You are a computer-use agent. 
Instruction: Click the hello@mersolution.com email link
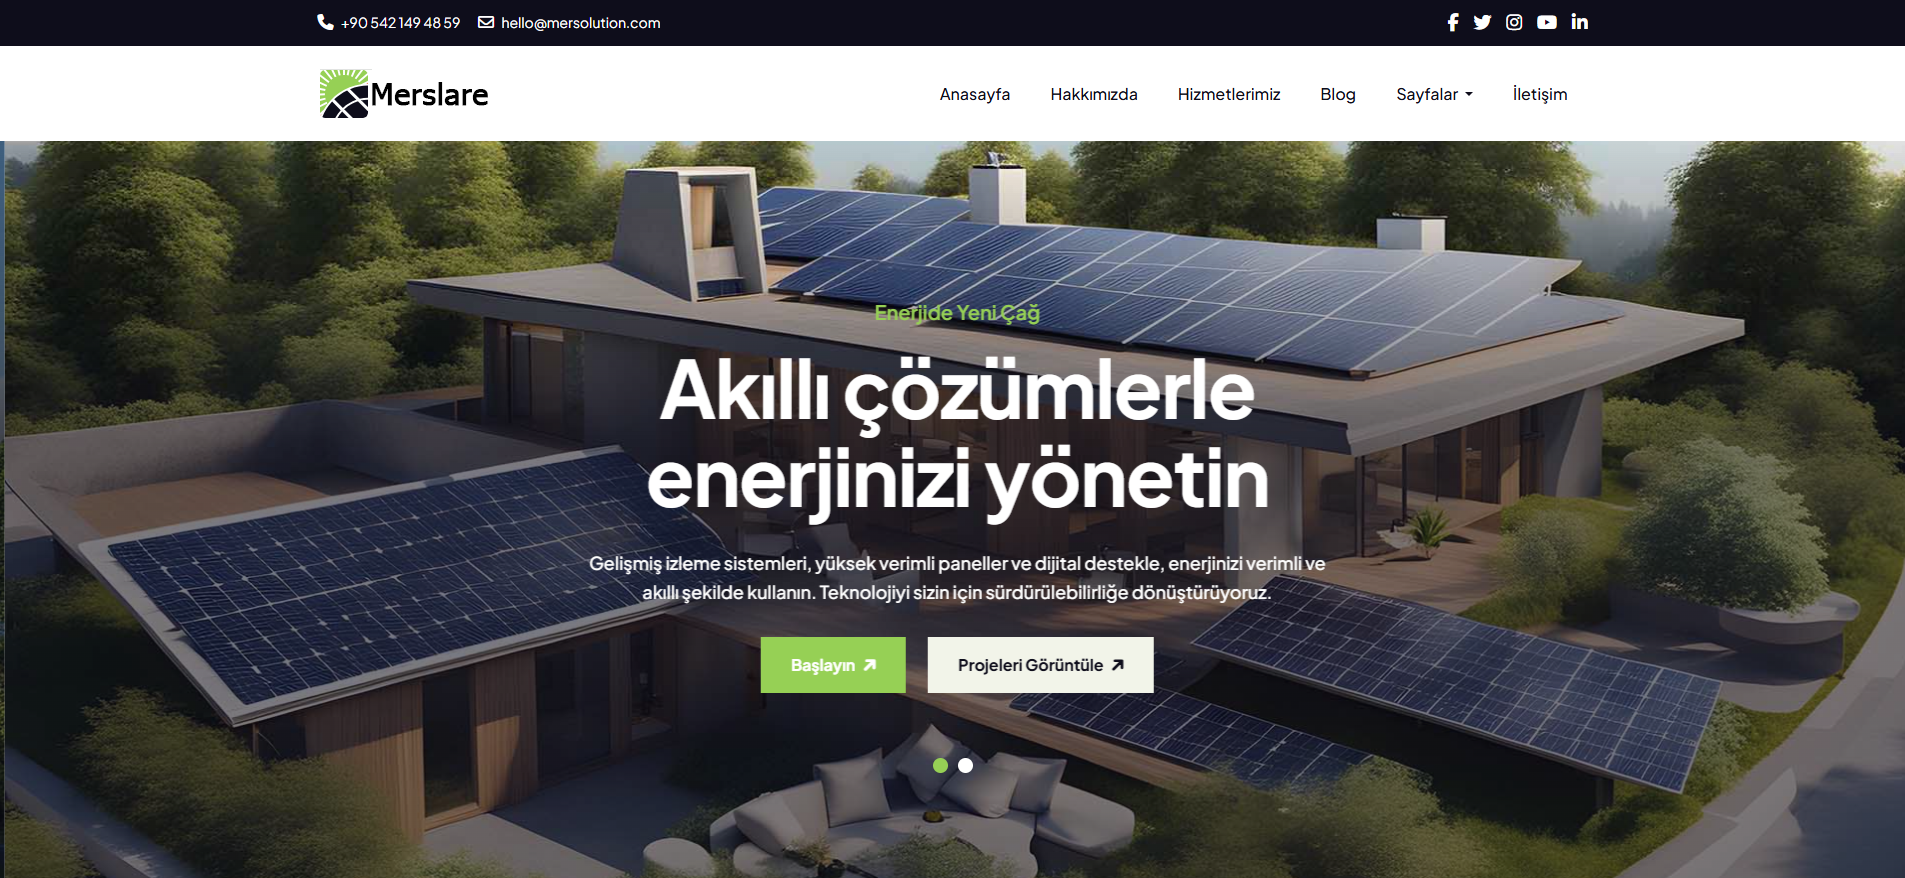point(581,22)
